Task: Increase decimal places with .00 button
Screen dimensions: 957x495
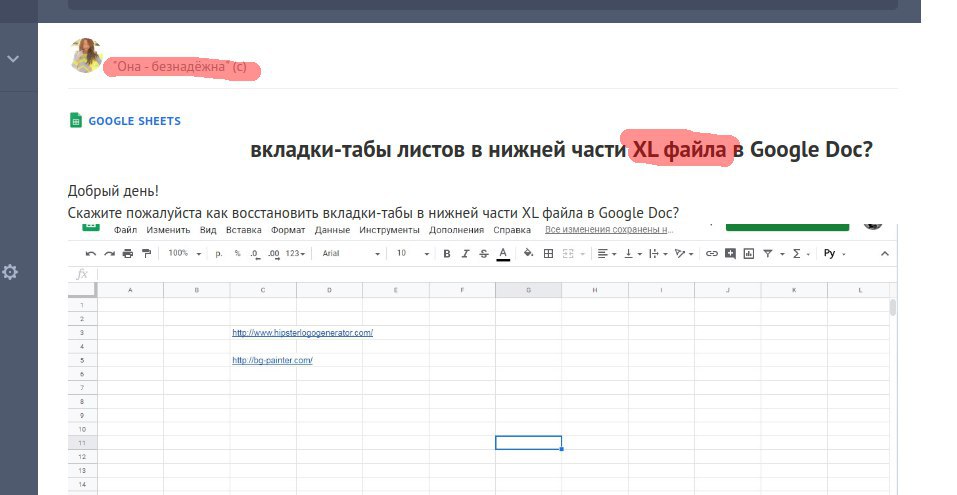Action: point(274,254)
